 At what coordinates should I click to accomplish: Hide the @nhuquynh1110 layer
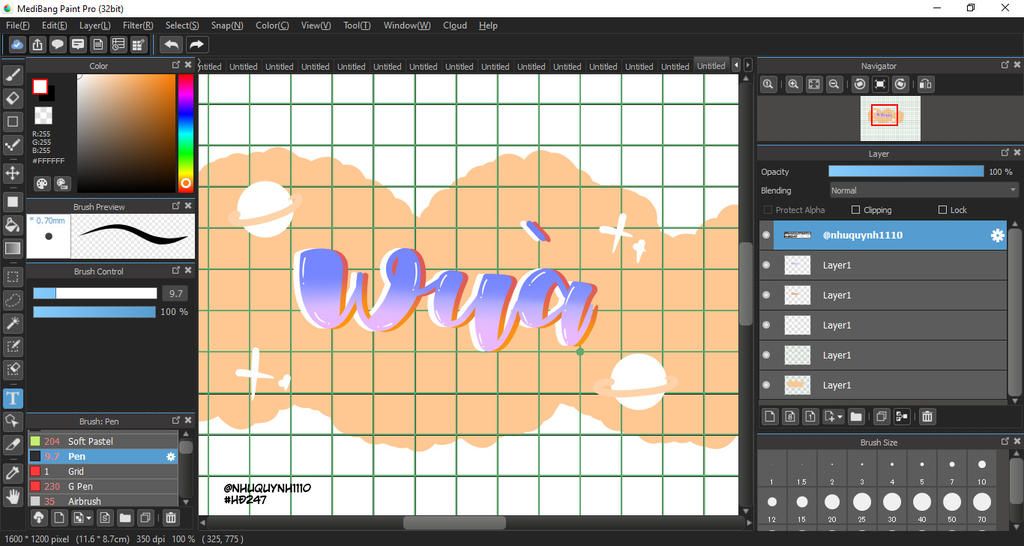766,235
